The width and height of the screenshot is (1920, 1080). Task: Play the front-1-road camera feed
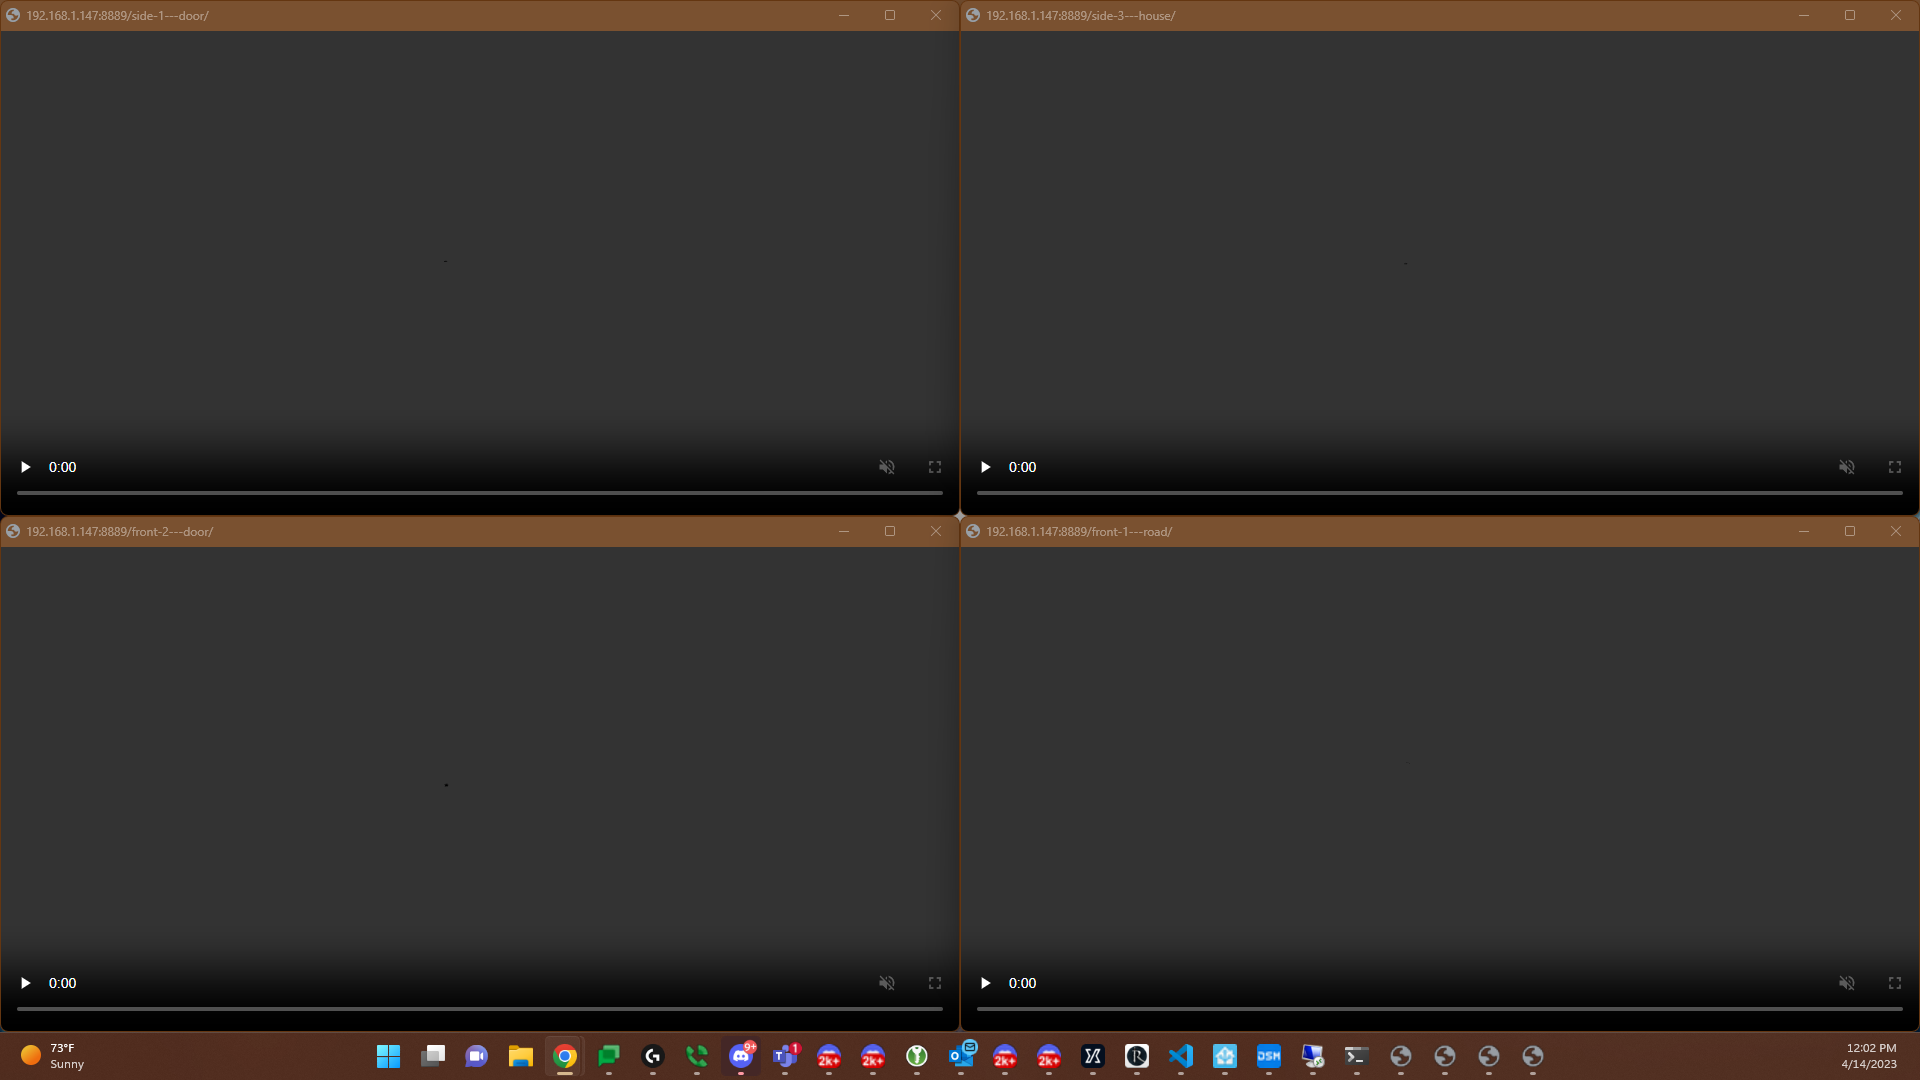985,983
